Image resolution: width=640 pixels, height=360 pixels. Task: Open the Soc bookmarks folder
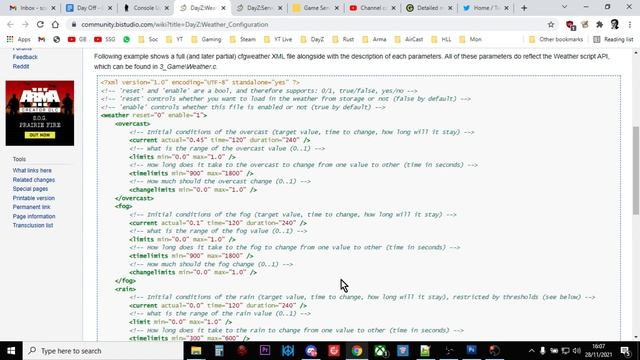coord(148,39)
